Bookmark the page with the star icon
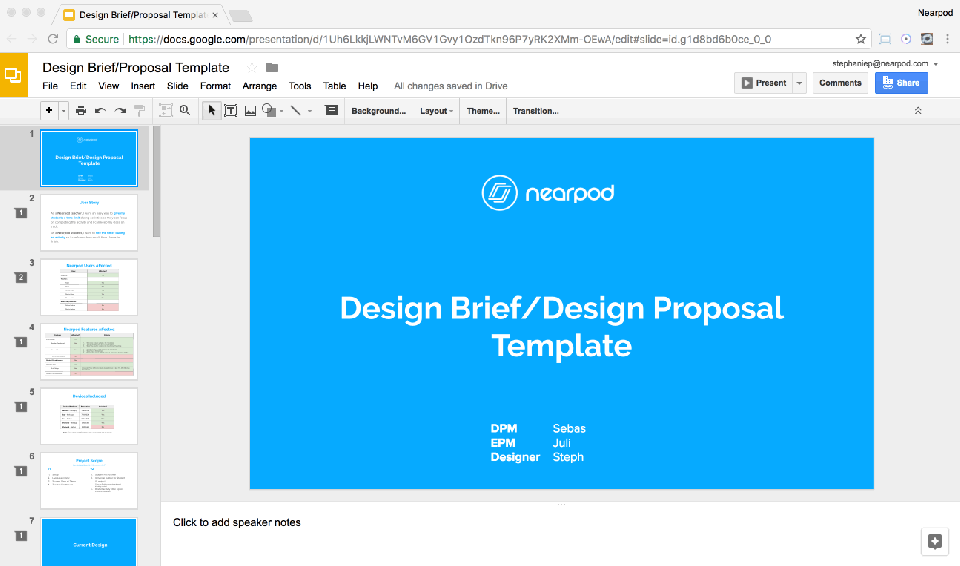Viewport: 960px width, 566px height. (860, 39)
